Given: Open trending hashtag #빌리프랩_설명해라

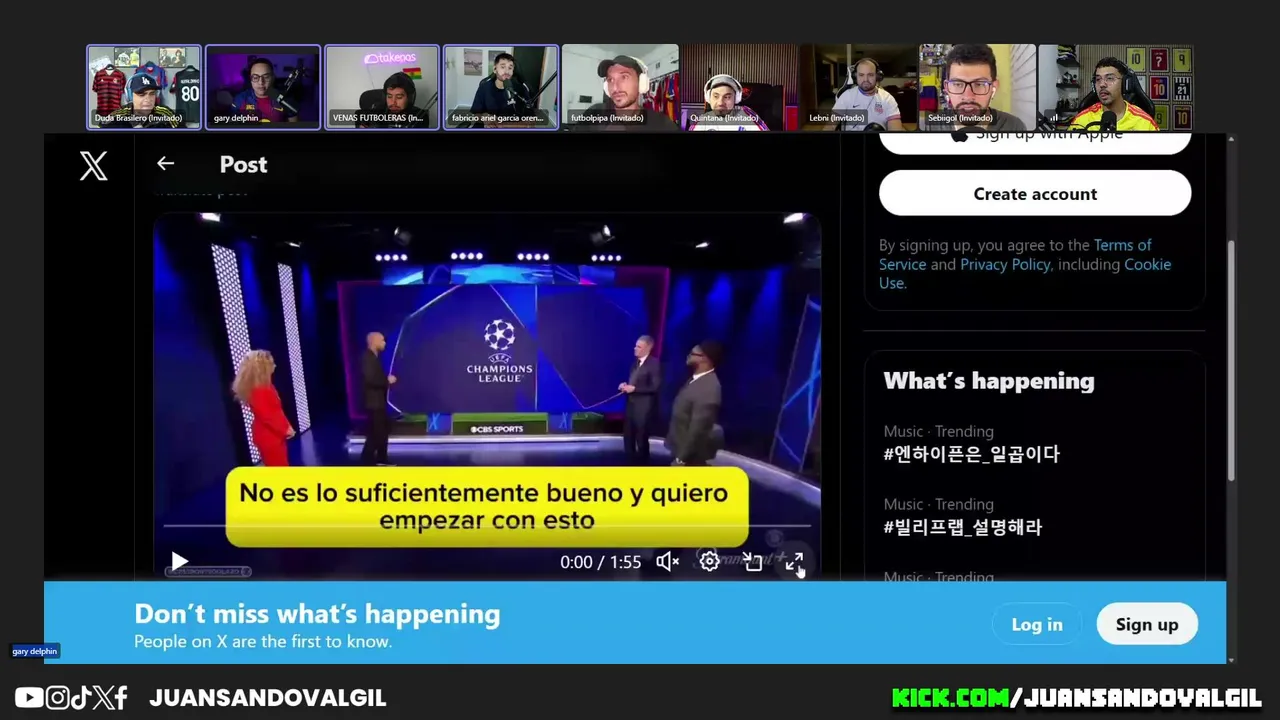Looking at the screenshot, I should coord(962,527).
